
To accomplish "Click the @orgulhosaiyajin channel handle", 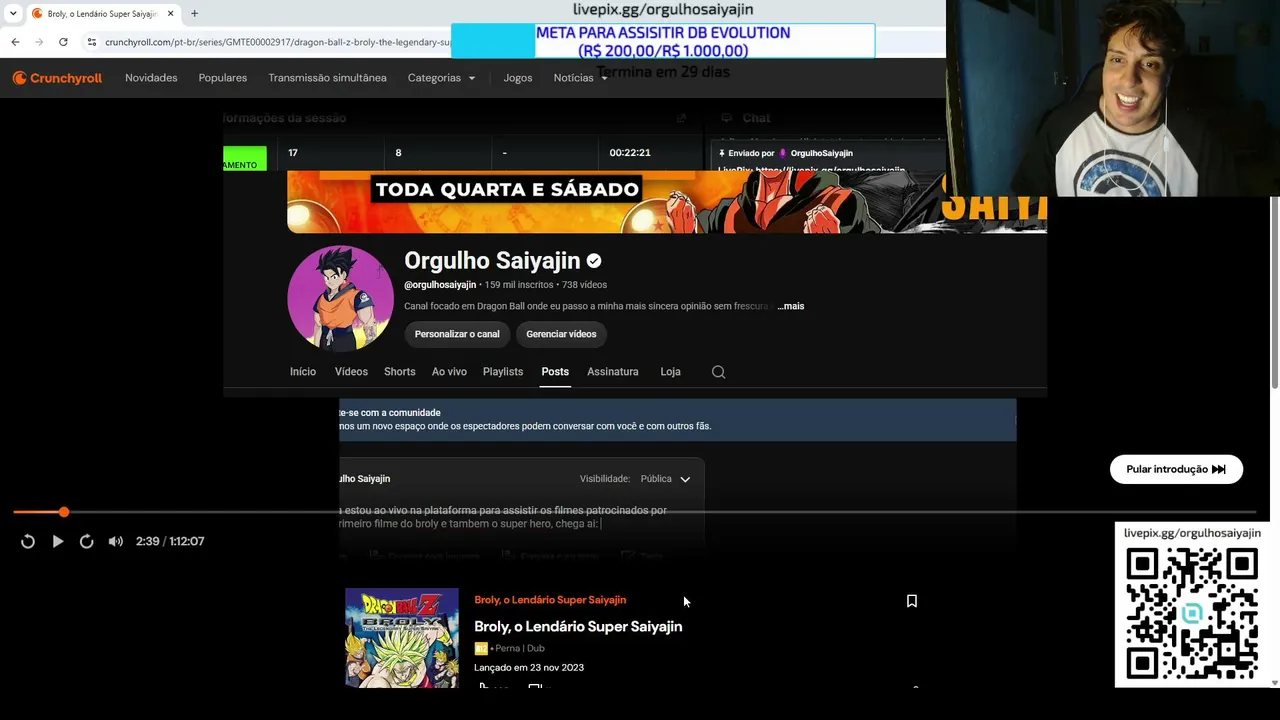I will pos(440,285).
